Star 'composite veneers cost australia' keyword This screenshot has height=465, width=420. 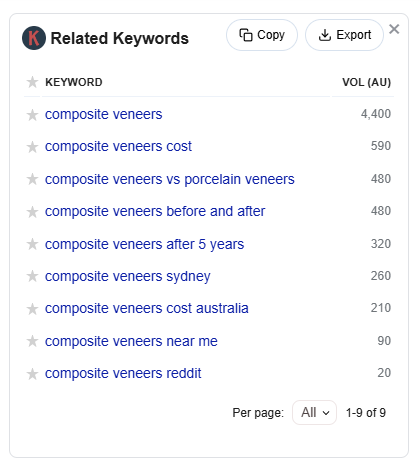pyautogui.click(x=32, y=309)
